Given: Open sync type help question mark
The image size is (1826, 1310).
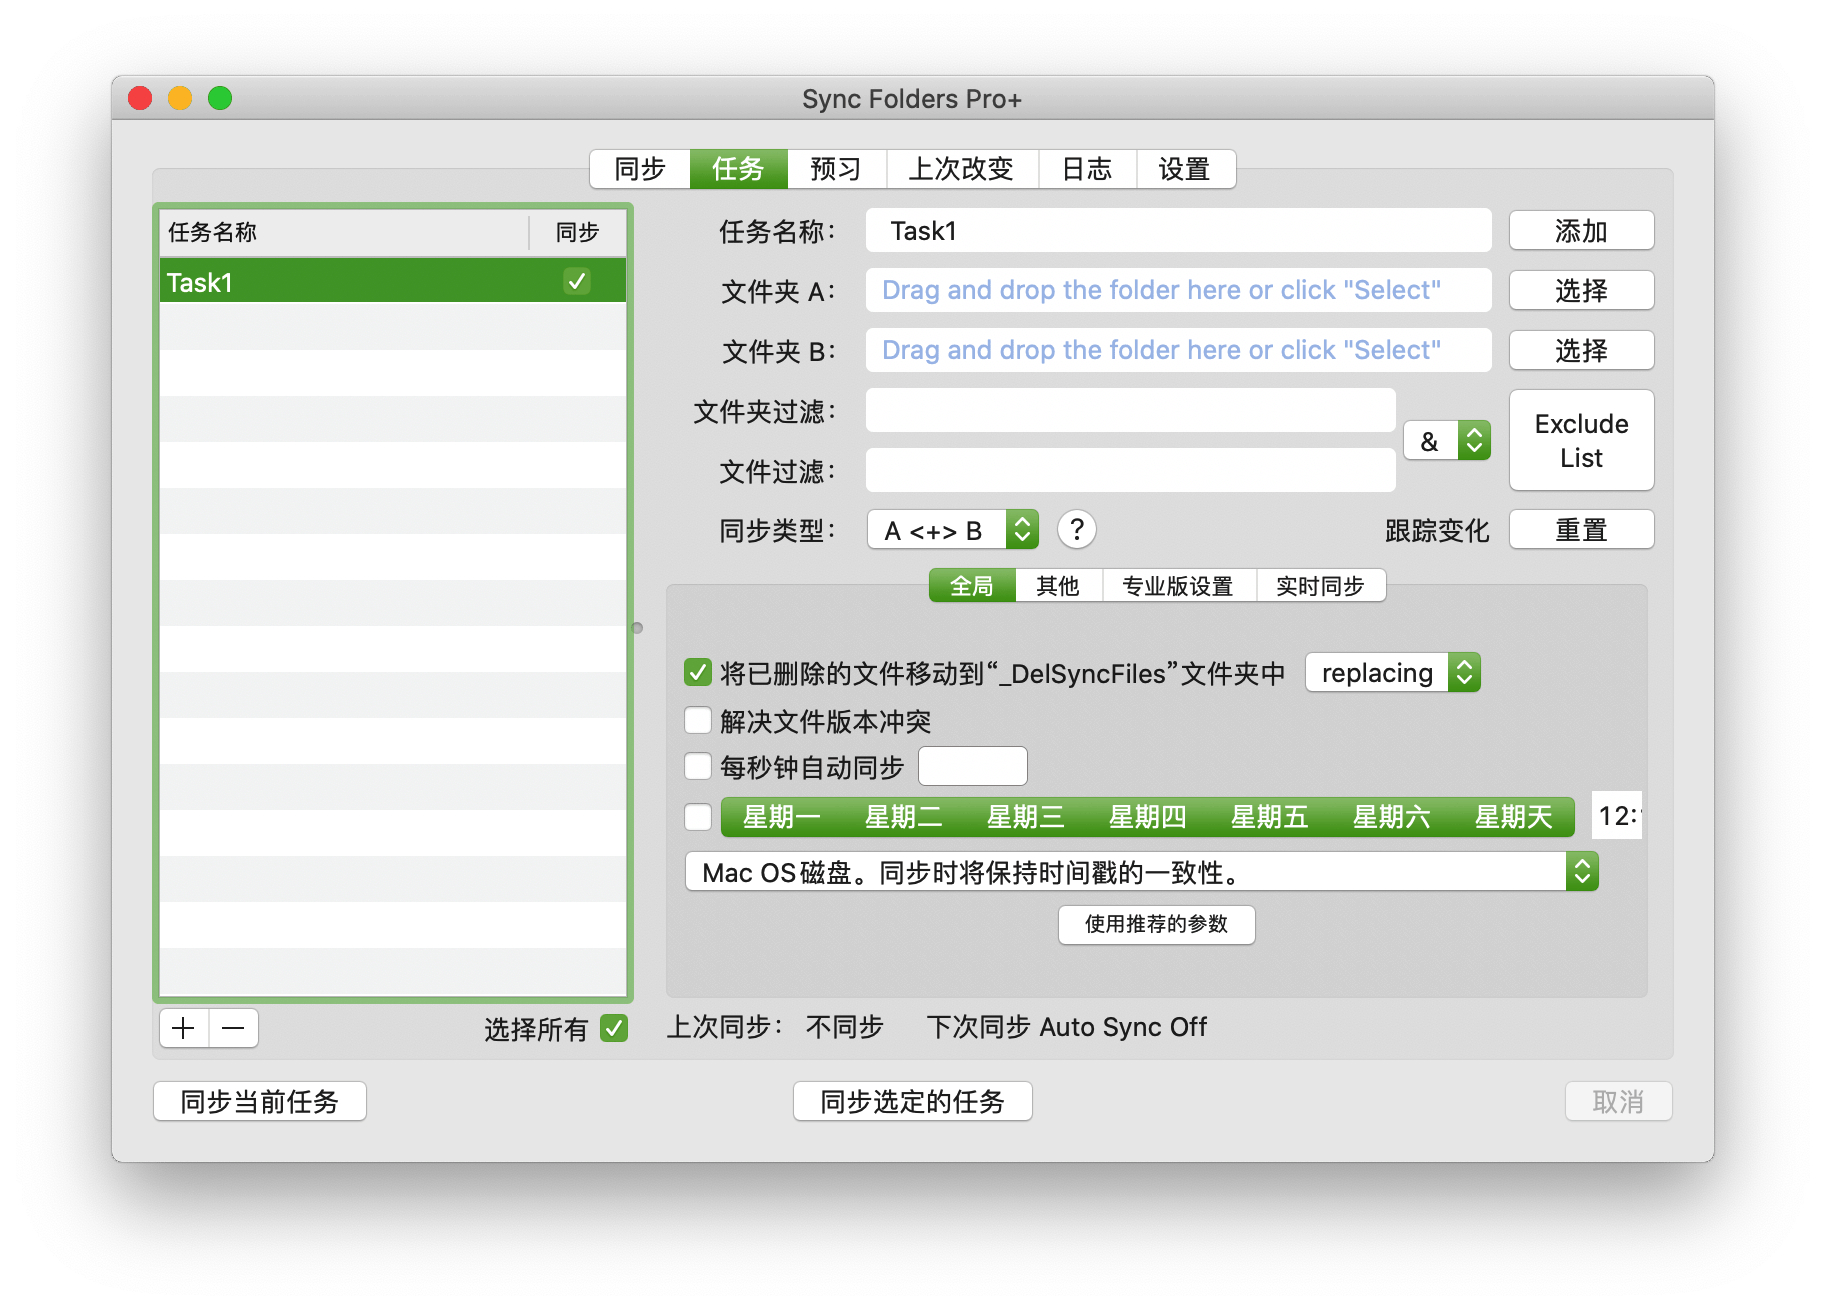Looking at the screenshot, I should tap(1076, 530).
